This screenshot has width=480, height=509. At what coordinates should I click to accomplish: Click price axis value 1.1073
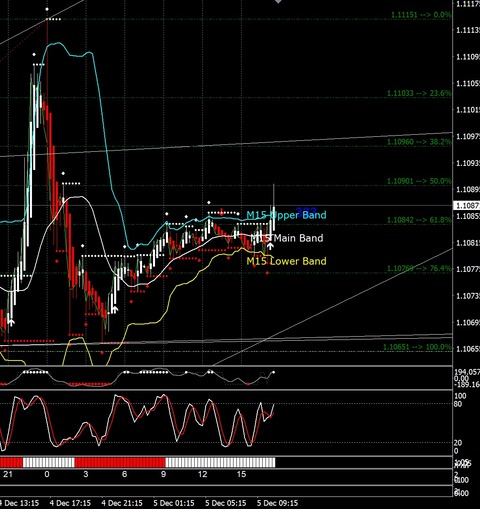click(x=468, y=296)
